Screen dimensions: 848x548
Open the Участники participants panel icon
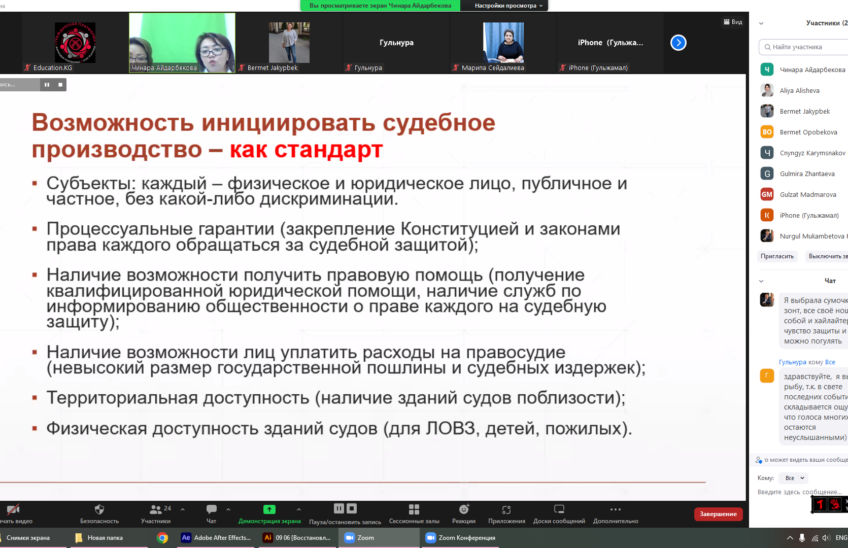click(x=156, y=510)
